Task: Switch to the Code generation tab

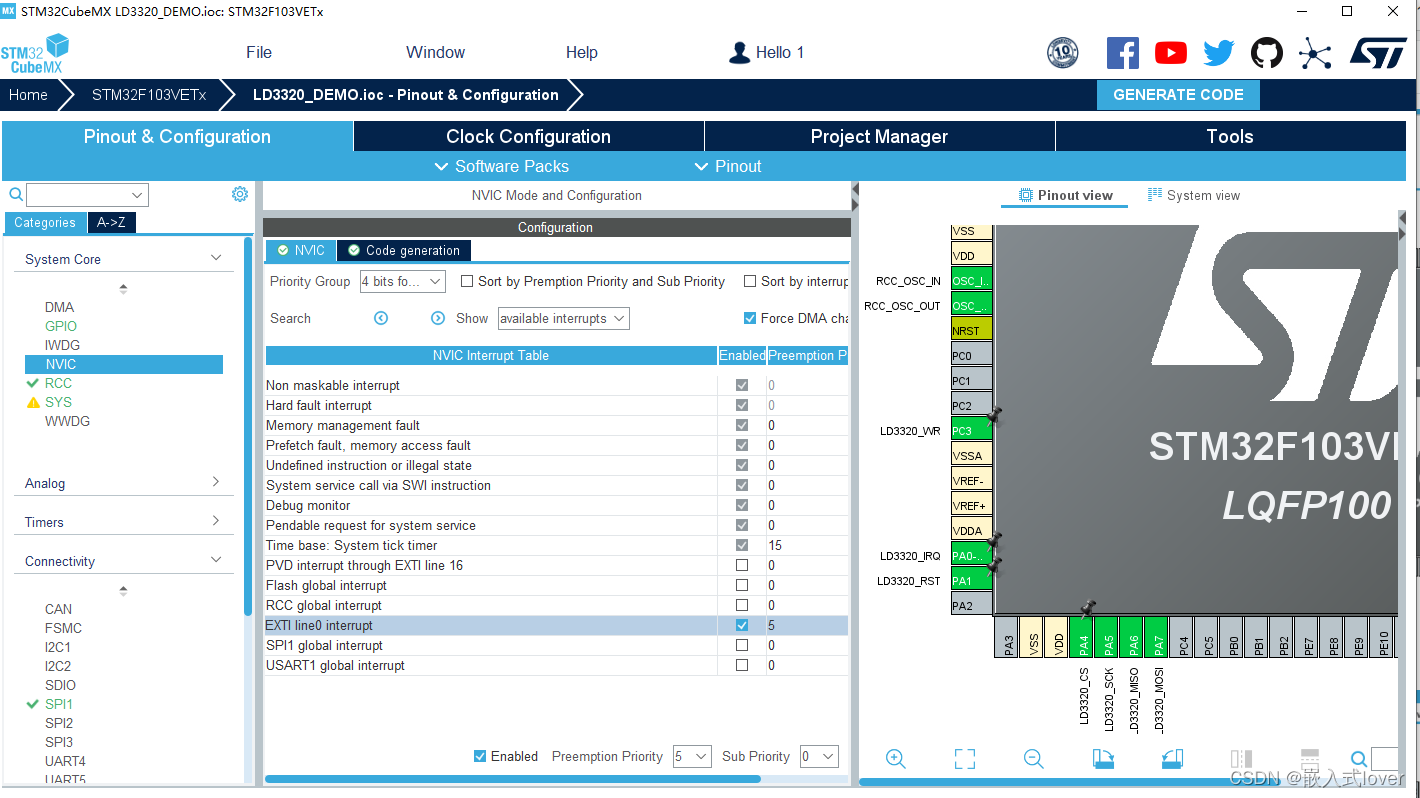Action: (x=403, y=250)
